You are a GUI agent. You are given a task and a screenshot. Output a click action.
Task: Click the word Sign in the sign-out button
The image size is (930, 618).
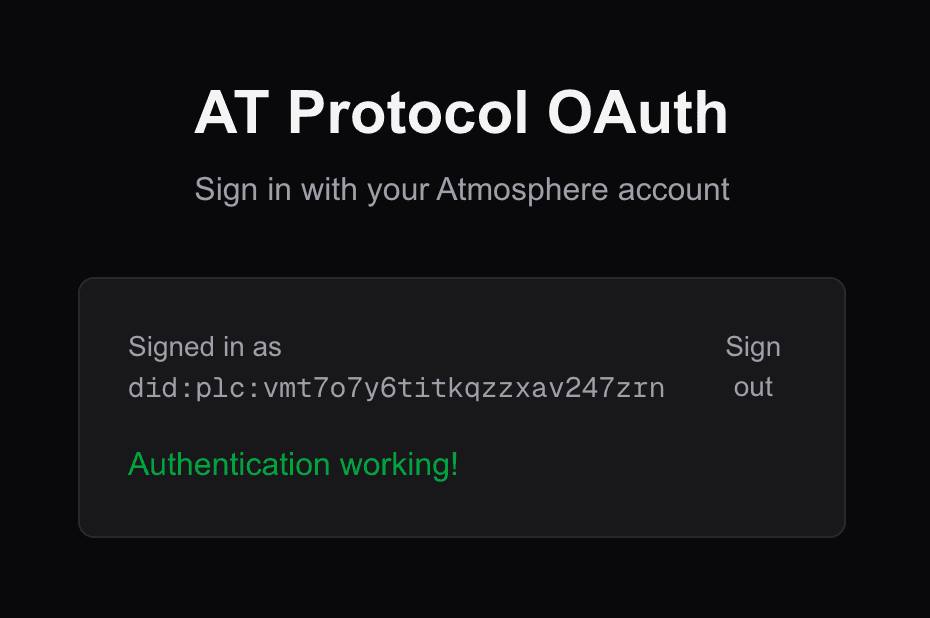pyautogui.click(x=753, y=347)
